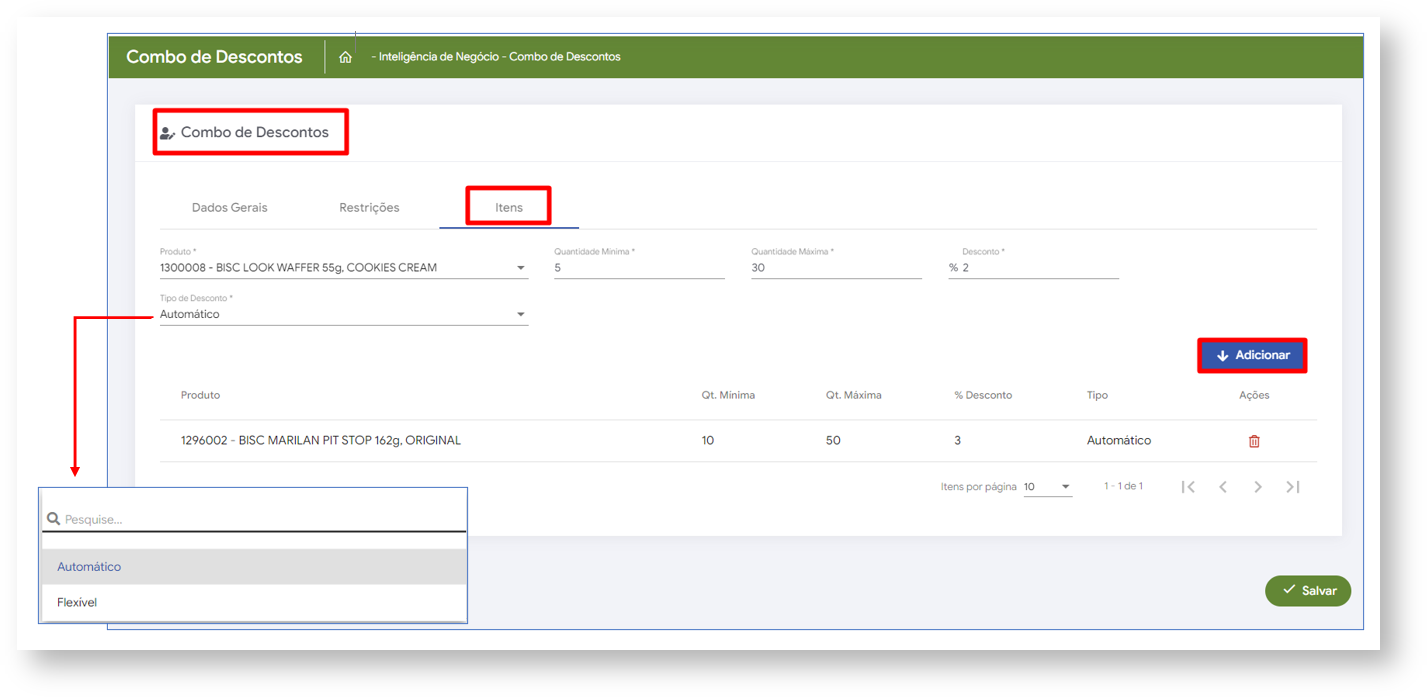Viewport: 1428px width, 698px height.
Task: Save the combo with Salvar
Action: (x=1308, y=591)
